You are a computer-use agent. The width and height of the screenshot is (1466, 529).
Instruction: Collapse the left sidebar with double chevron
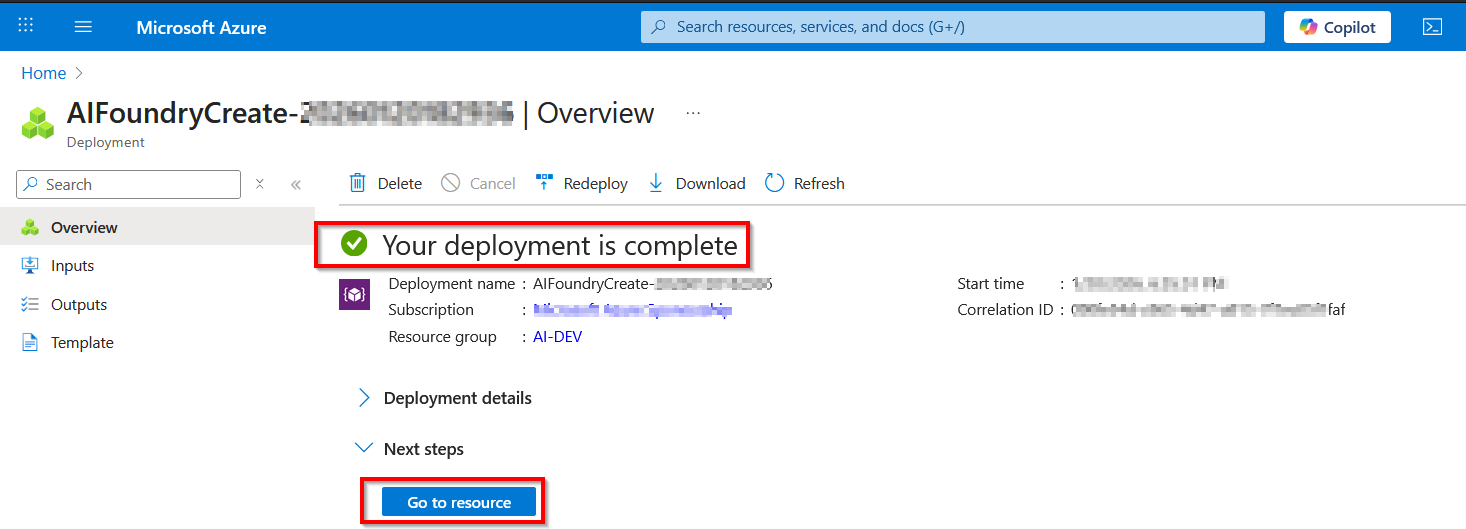[x=296, y=184]
